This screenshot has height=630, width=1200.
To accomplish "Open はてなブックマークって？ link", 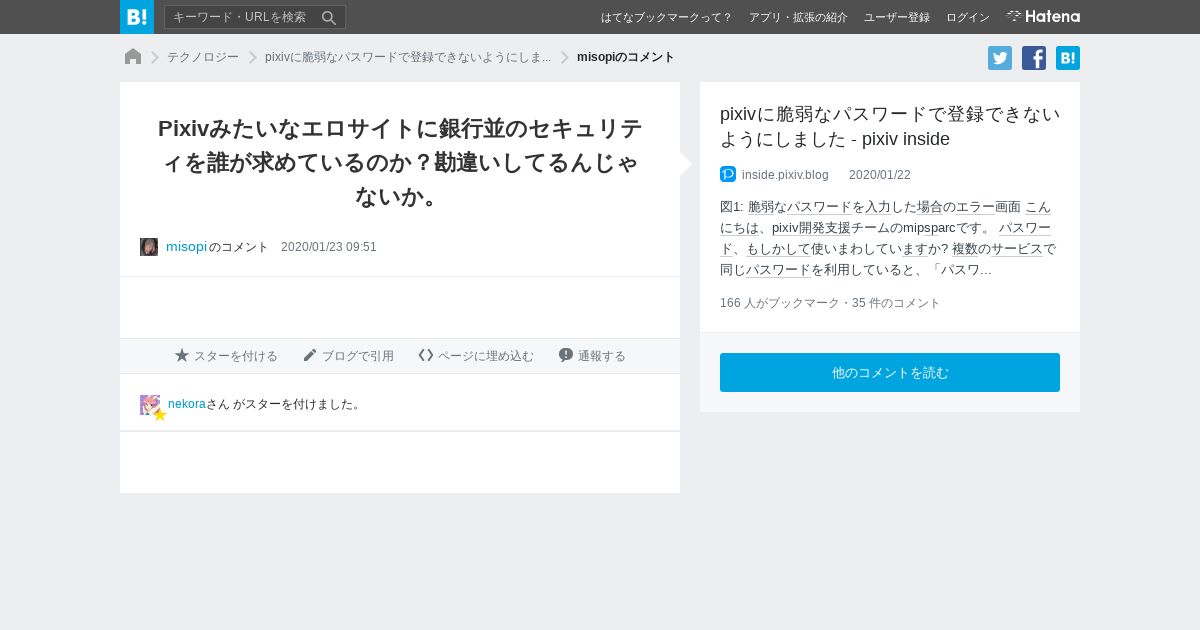I will [x=666, y=17].
